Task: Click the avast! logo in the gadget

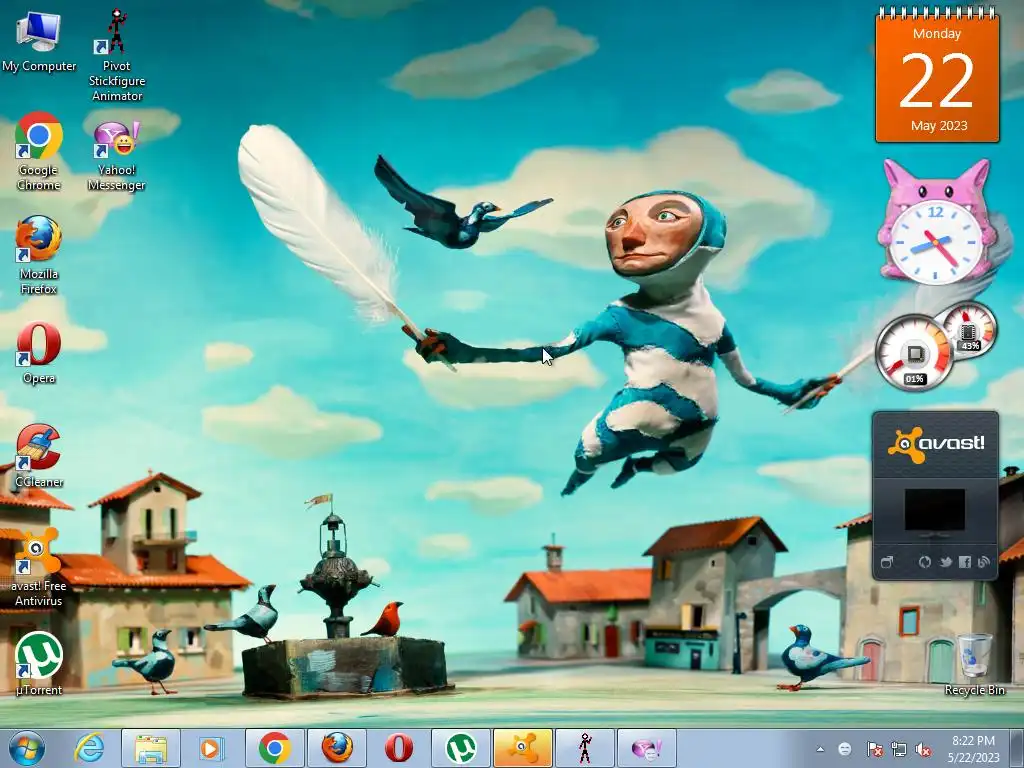Action: pyautogui.click(x=935, y=445)
